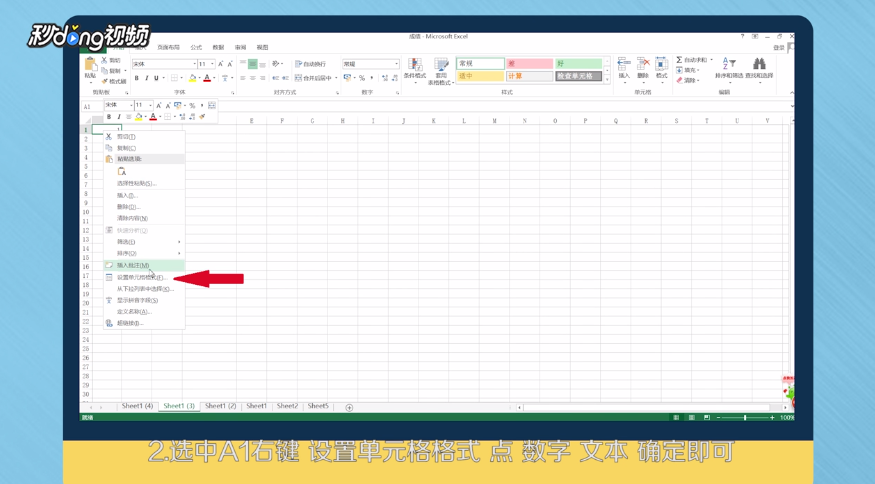This screenshot has height=484, width=875.
Task: Click the Paste clipboard icon in ribbon
Action: coord(90,63)
